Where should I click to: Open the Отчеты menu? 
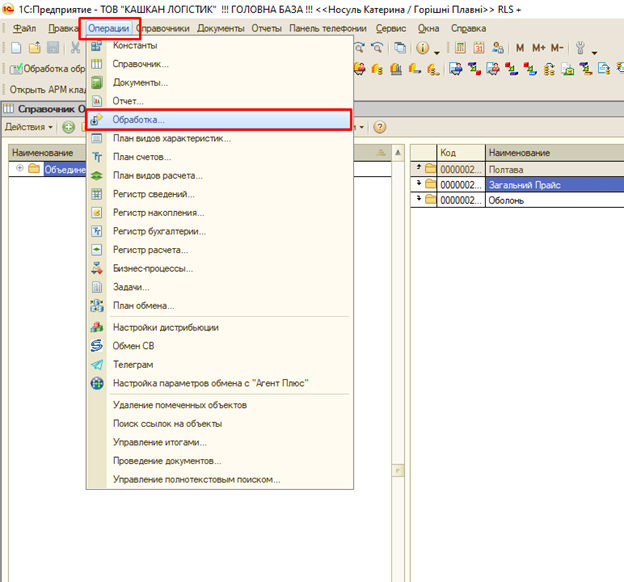click(x=266, y=28)
